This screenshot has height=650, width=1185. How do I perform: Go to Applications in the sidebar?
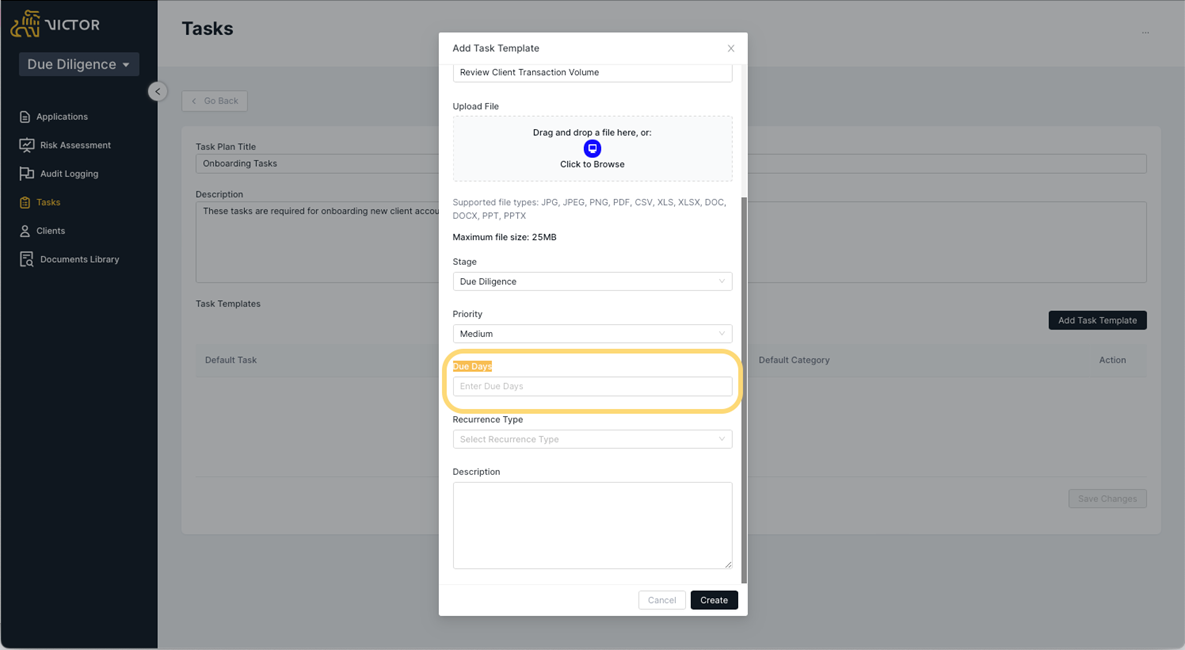[62, 116]
